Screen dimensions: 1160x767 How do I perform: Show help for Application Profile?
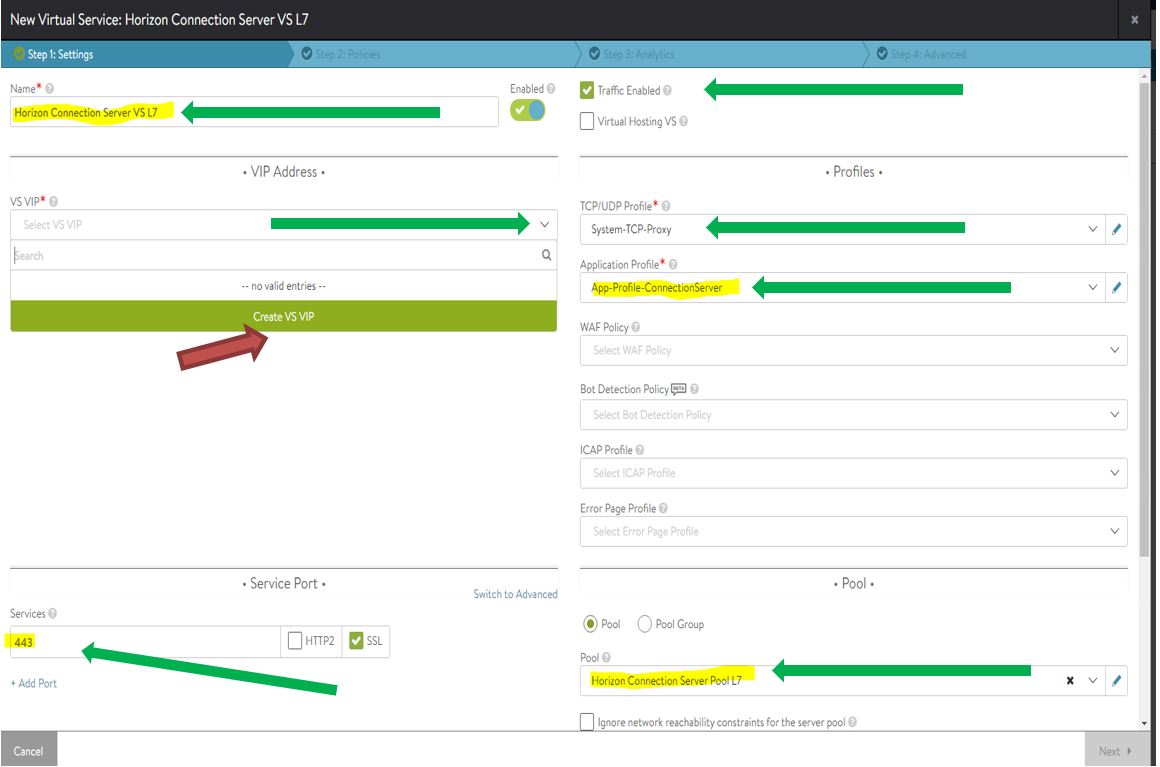[x=673, y=264]
